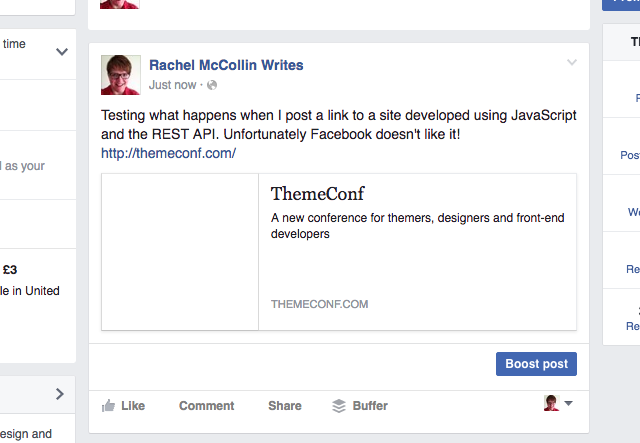Click the small commenter avatar thumbnail

tap(551, 403)
